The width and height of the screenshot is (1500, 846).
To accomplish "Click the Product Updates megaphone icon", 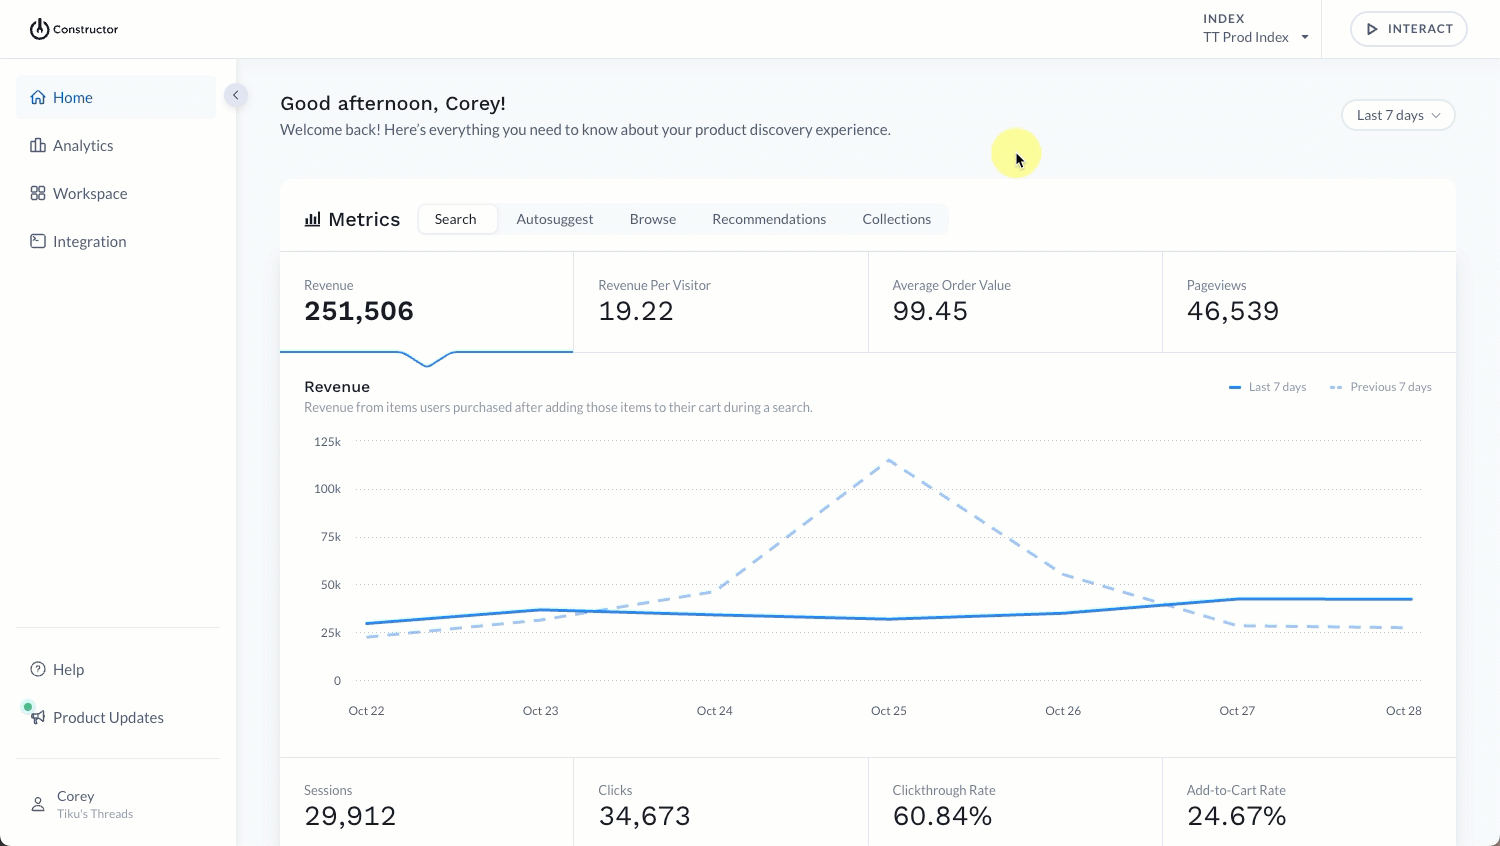I will 38,717.
